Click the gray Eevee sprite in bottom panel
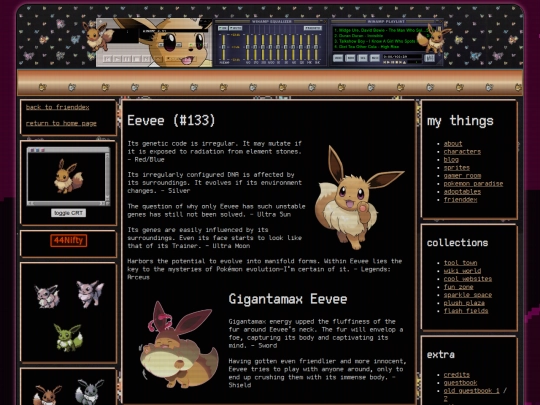Viewport: 540px width, 405px height. 89,392
